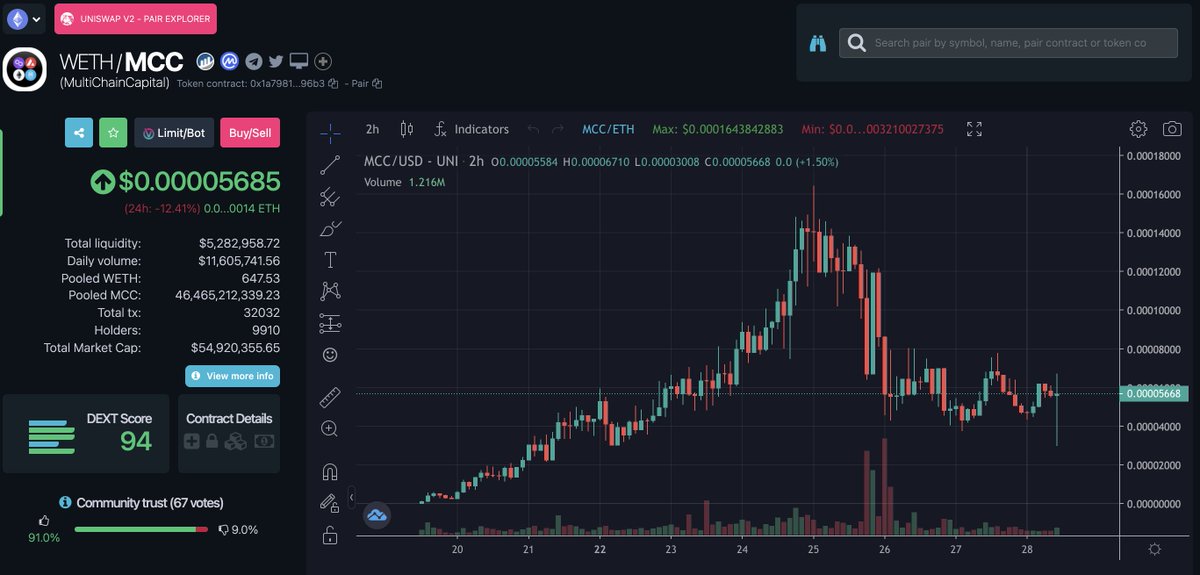Open Uniswap V2 Pair Explorer
The width and height of the screenshot is (1200, 575).
point(135,18)
